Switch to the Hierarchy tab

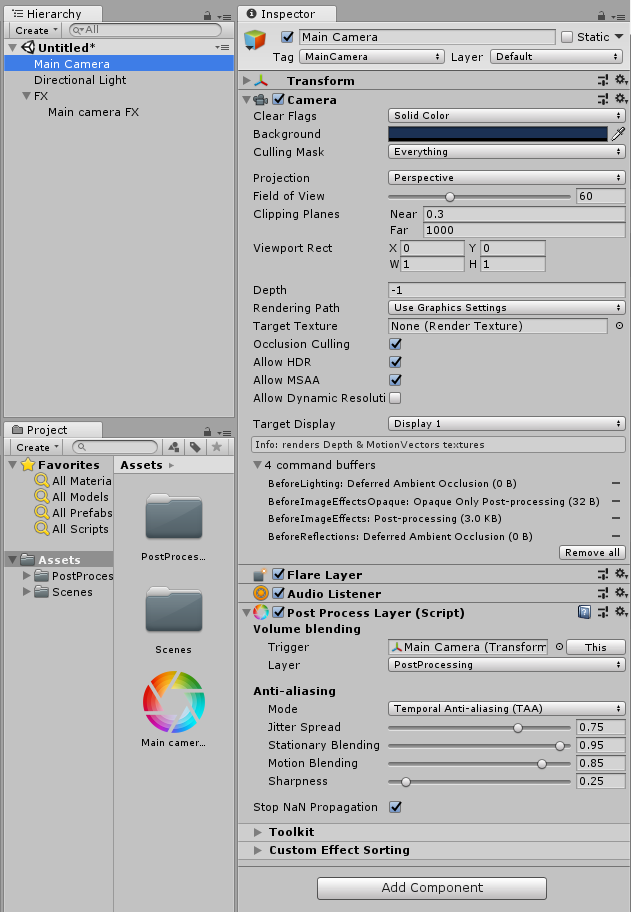pos(53,14)
